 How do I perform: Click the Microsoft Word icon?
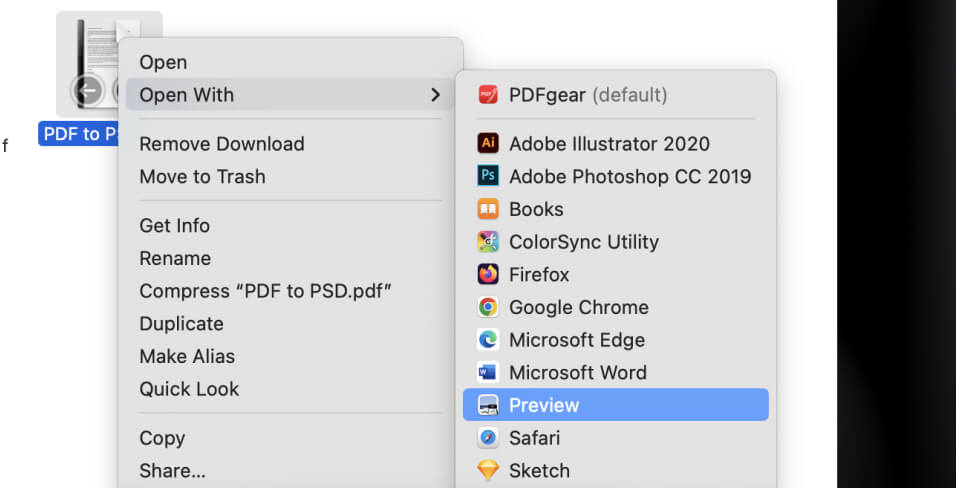[488, 372]
